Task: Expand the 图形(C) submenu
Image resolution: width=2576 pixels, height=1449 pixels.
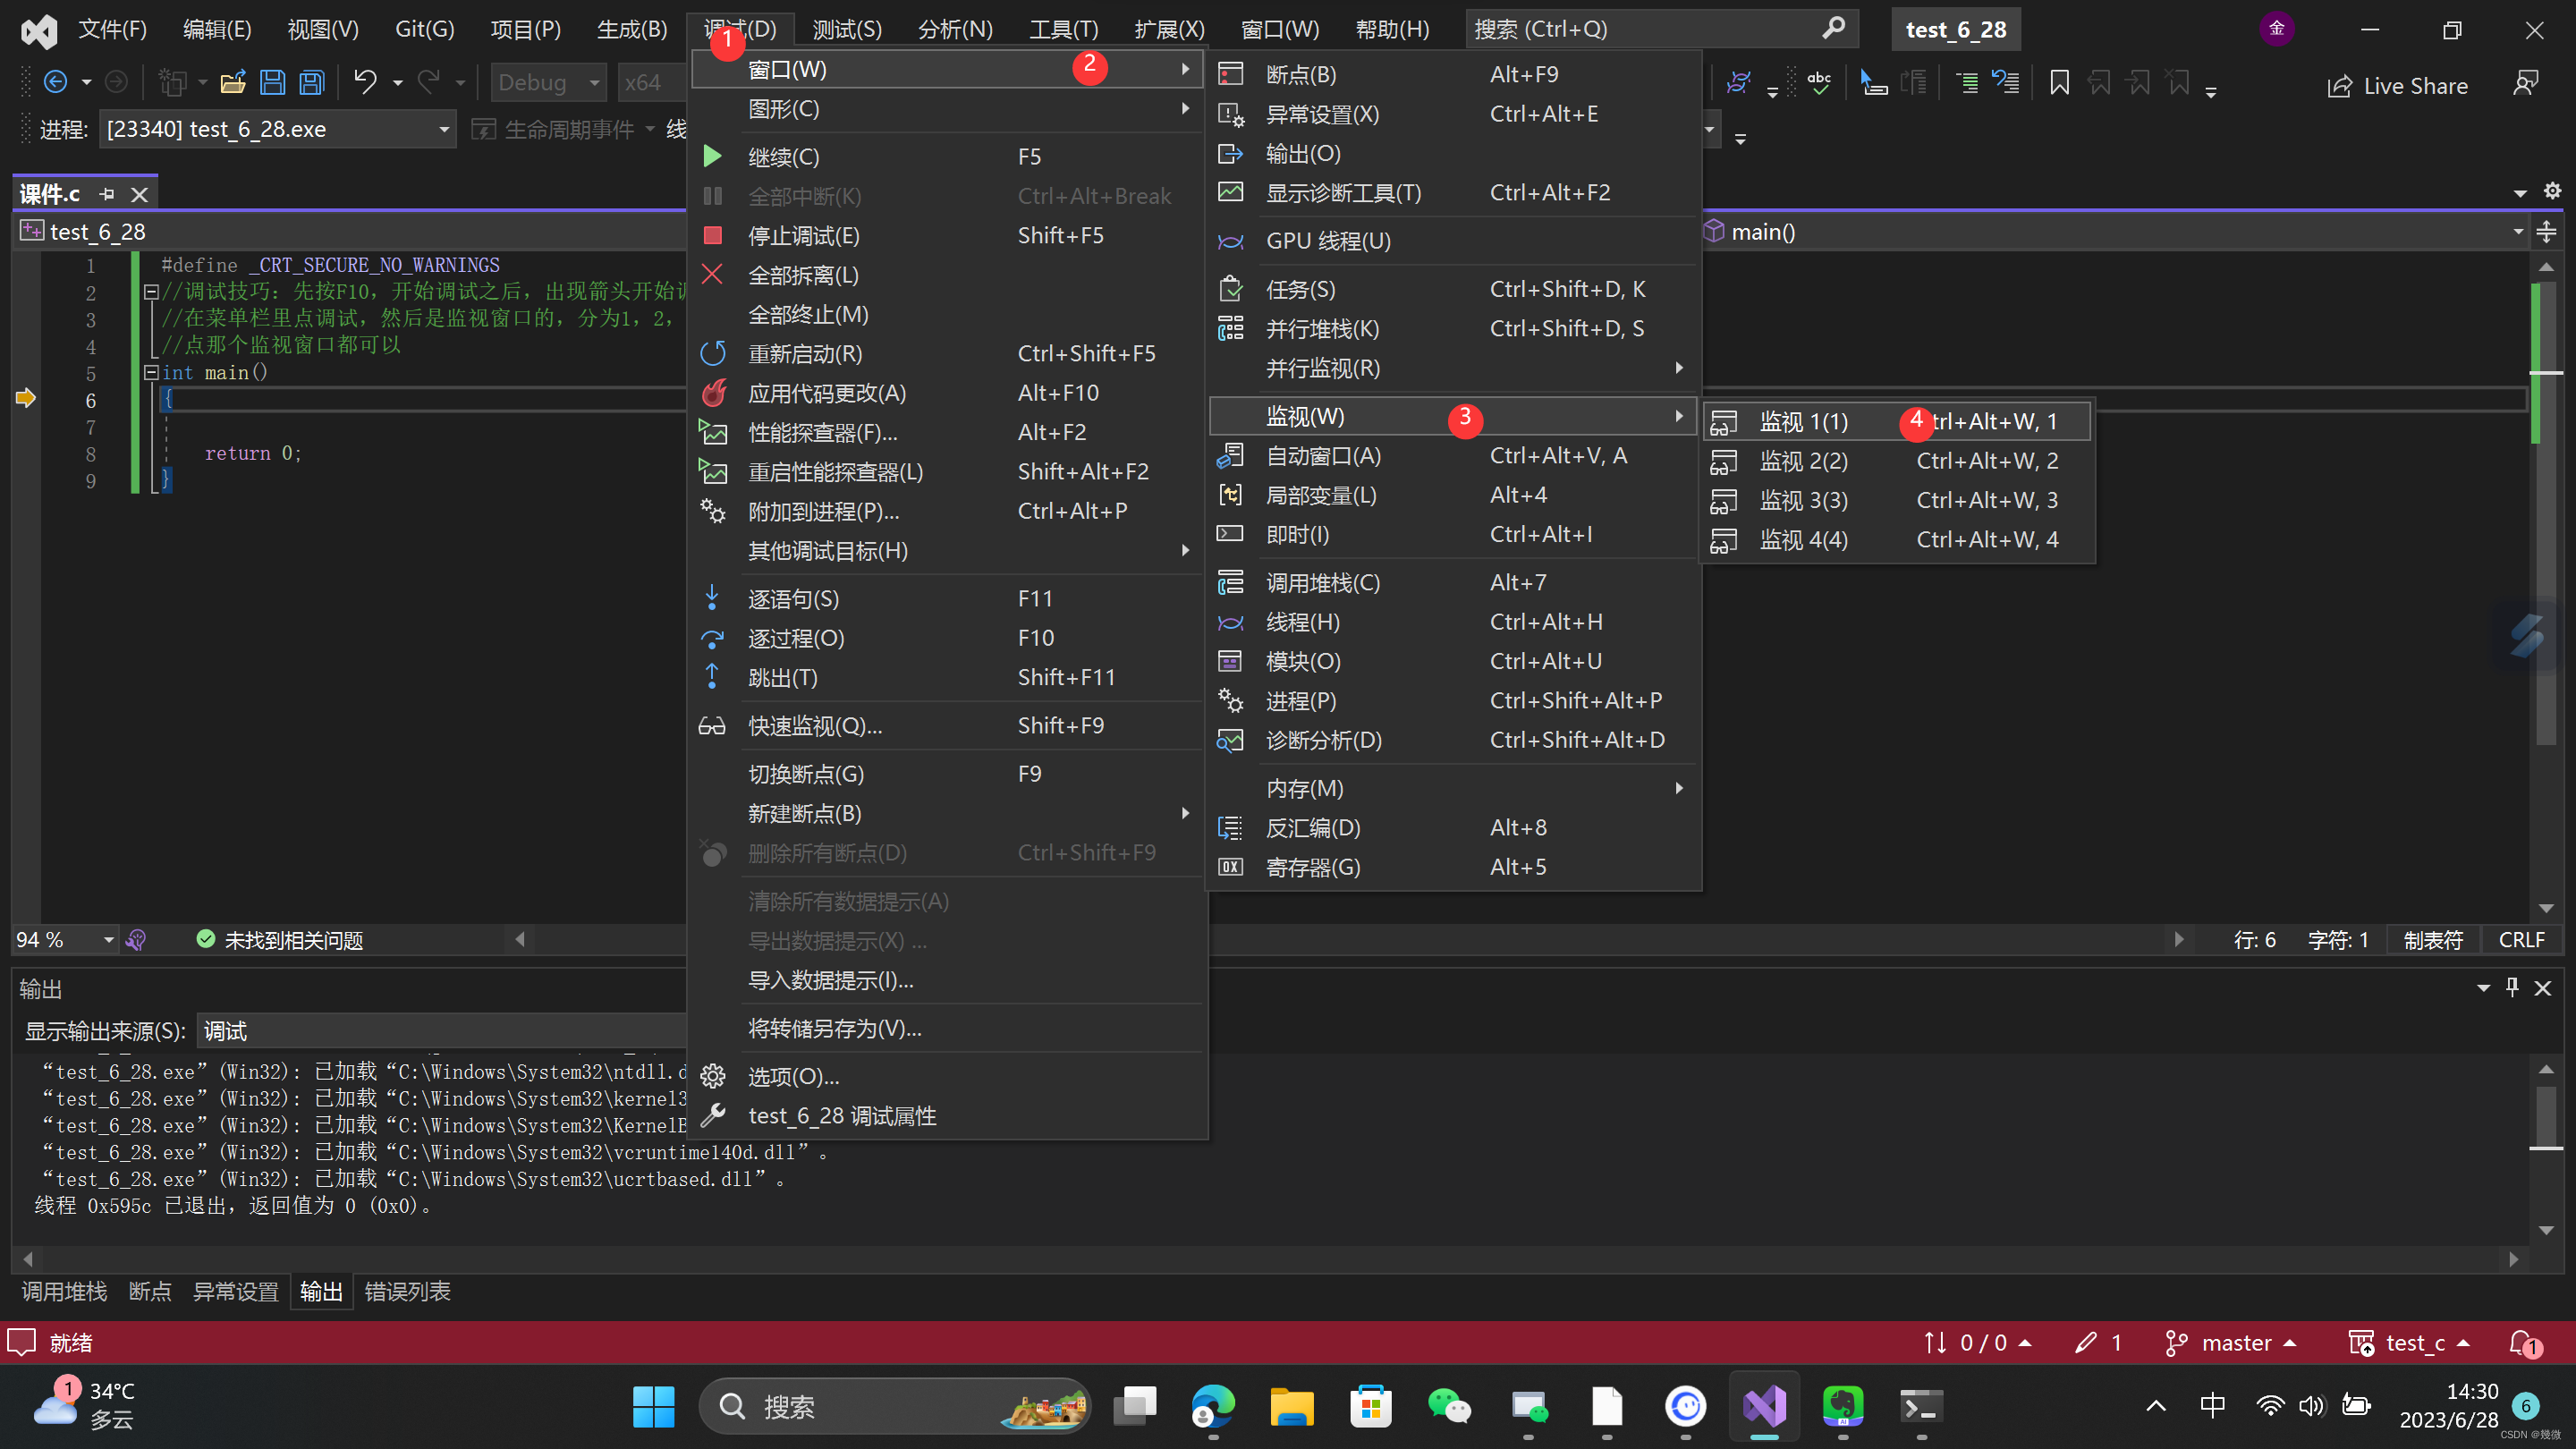Action: pos(946,109)
